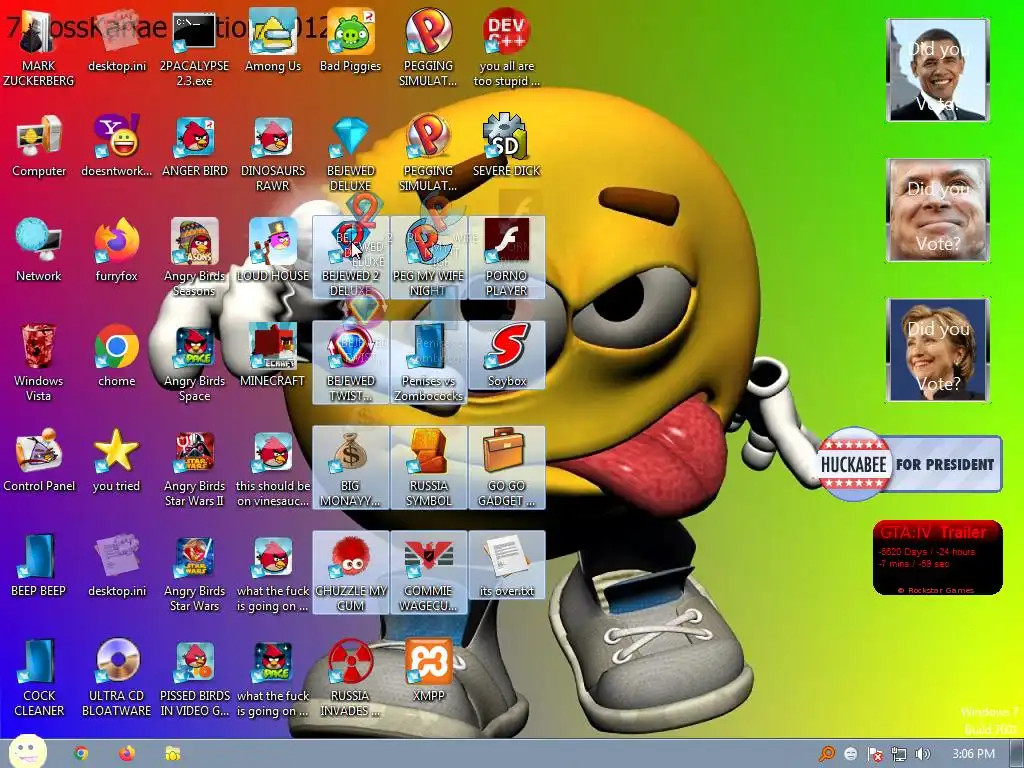Viewport: 1024px width, 768px height.
Task: Open DINOSAURS RAWR icon
Action: (272, 153)
